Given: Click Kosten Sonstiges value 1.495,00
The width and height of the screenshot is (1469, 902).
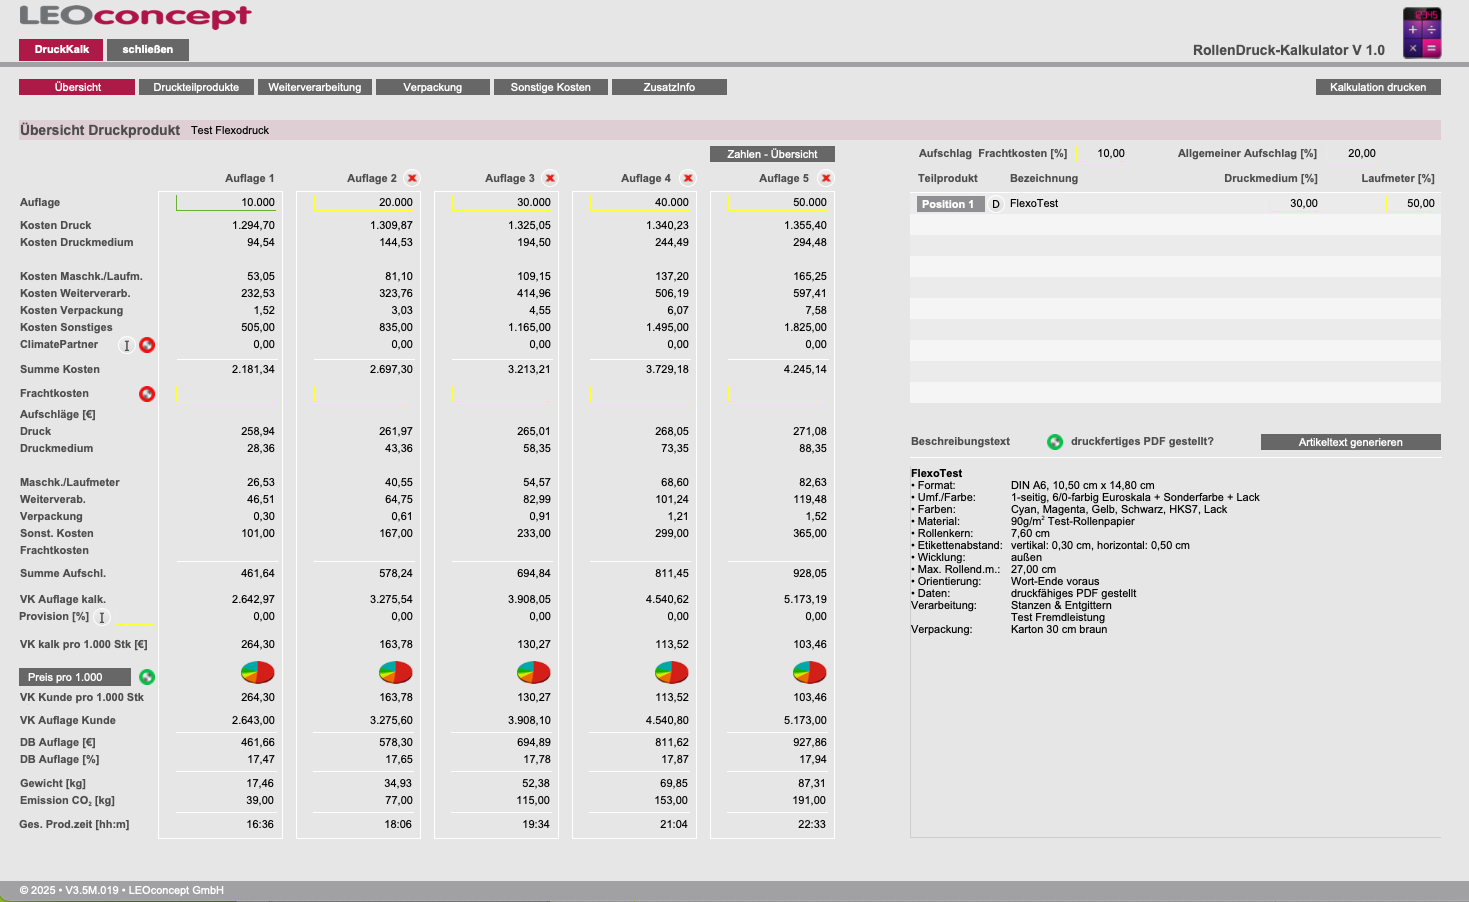Looking at the screenshot, I should (x=667, y=327).
